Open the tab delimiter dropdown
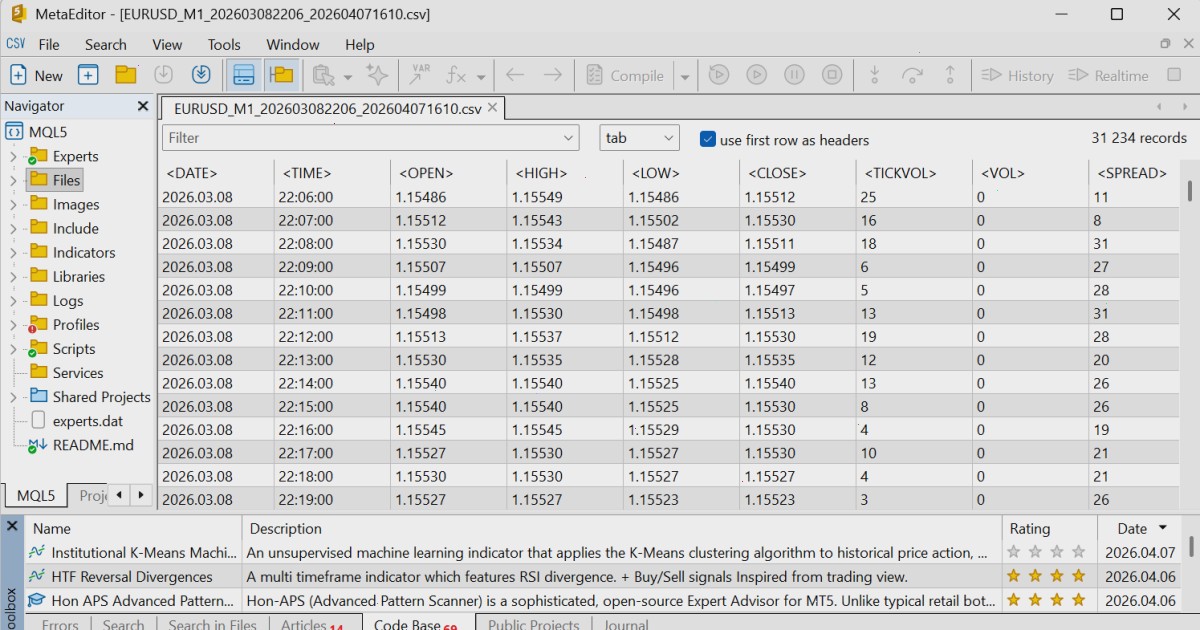The width and height of the screenshot is (1200, 630). (x=639, y=138)
